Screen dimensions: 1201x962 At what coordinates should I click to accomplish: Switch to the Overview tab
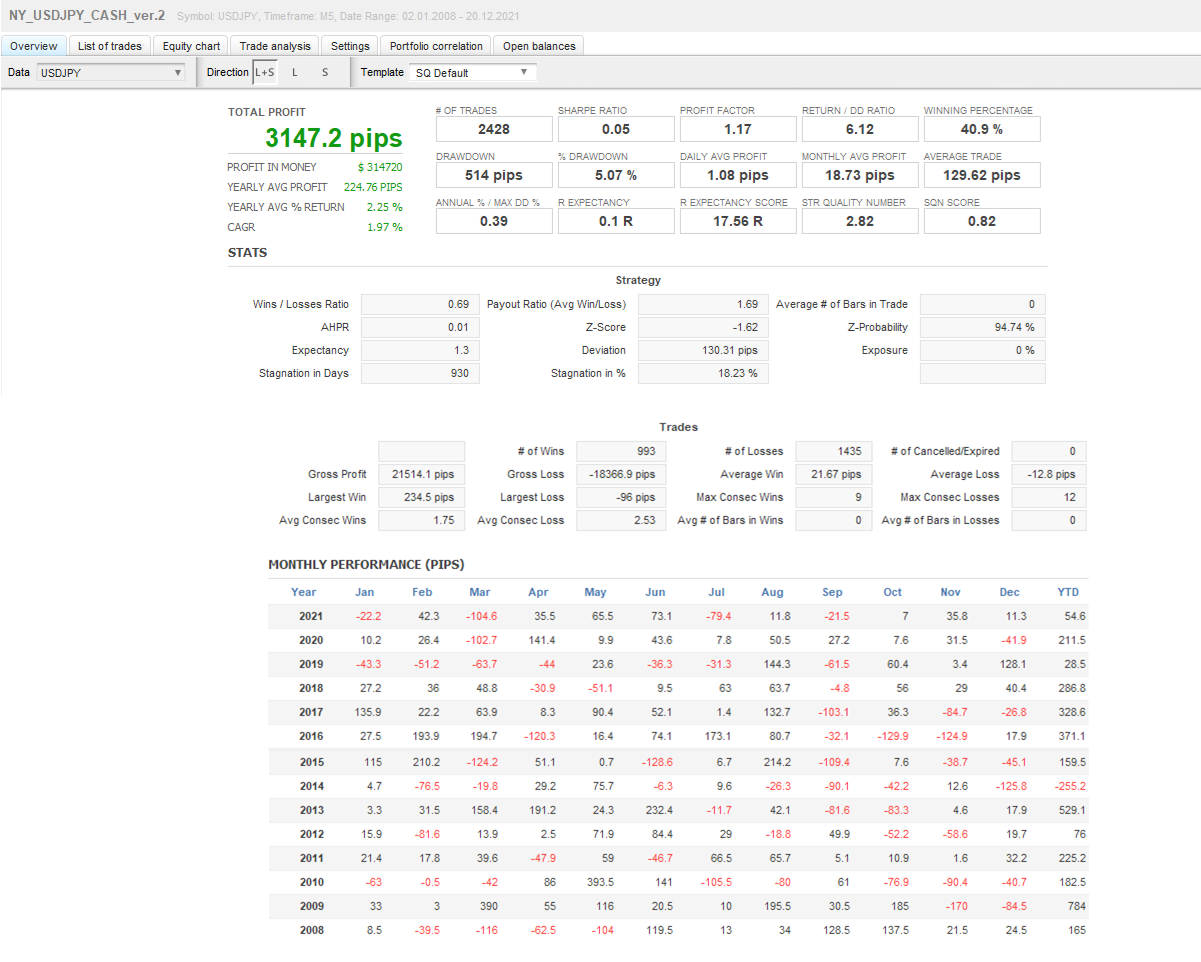34,46
